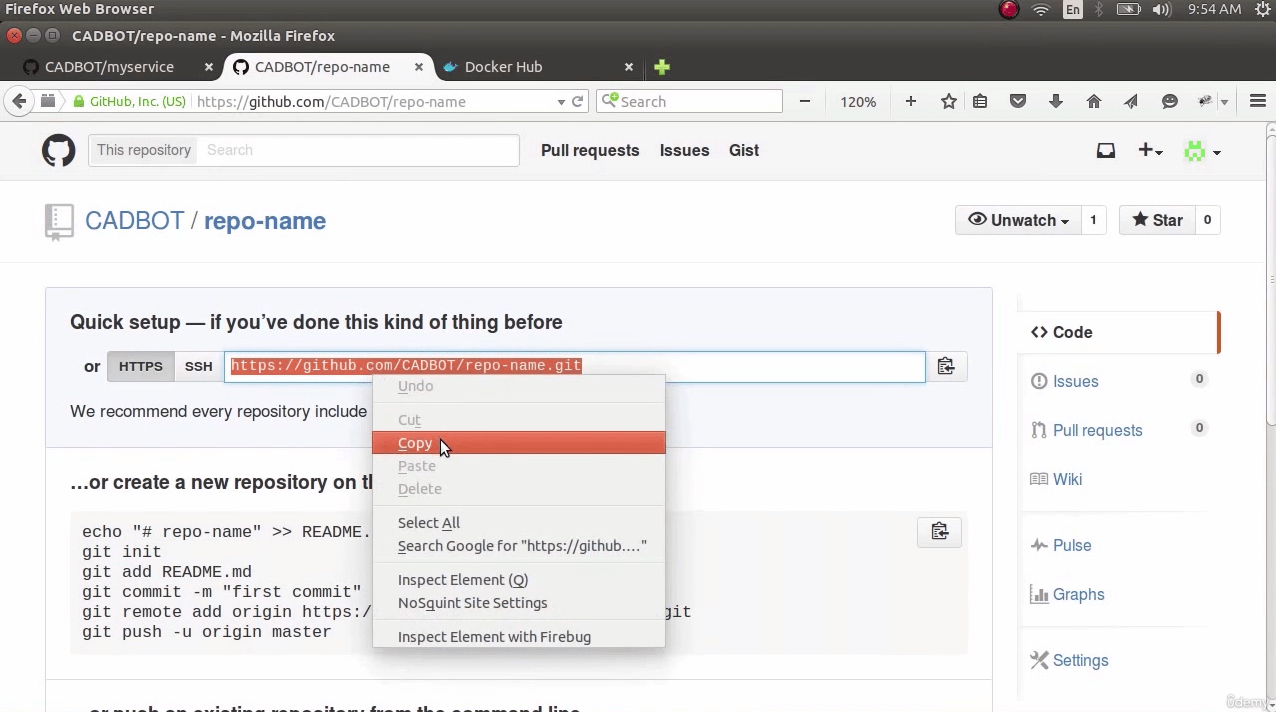
Task: Copy clone URL with the clipboard icon
Action: point(946,366)
